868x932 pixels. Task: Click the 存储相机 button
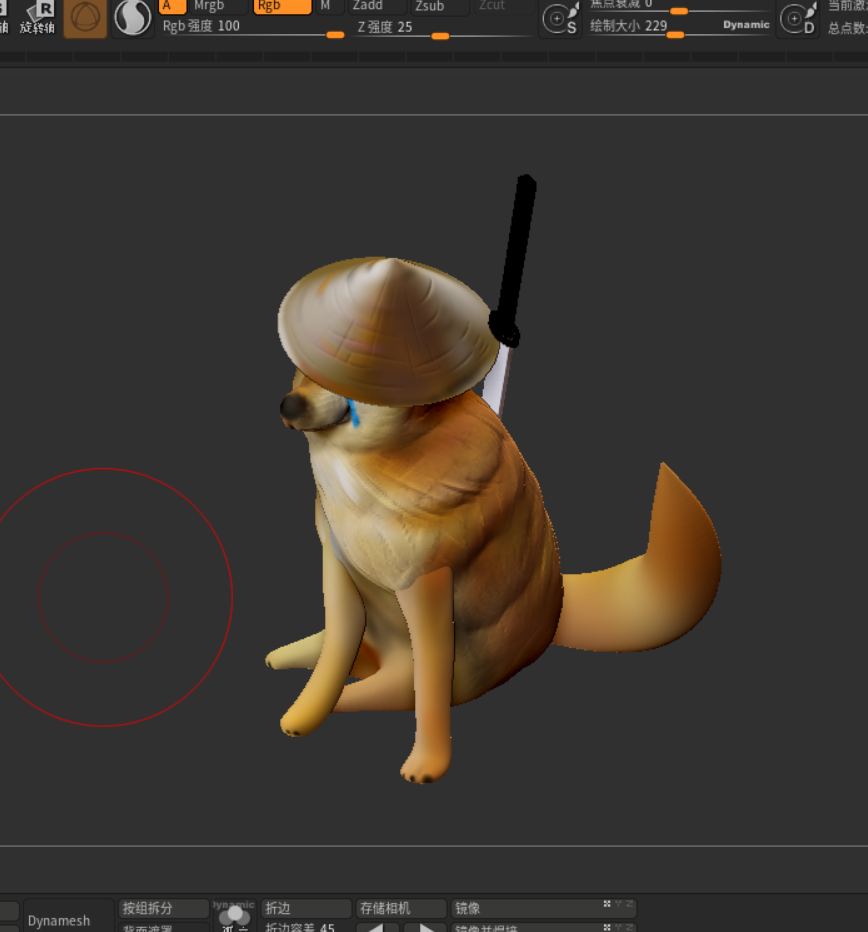pyautogui.click(x=400, y=908)
